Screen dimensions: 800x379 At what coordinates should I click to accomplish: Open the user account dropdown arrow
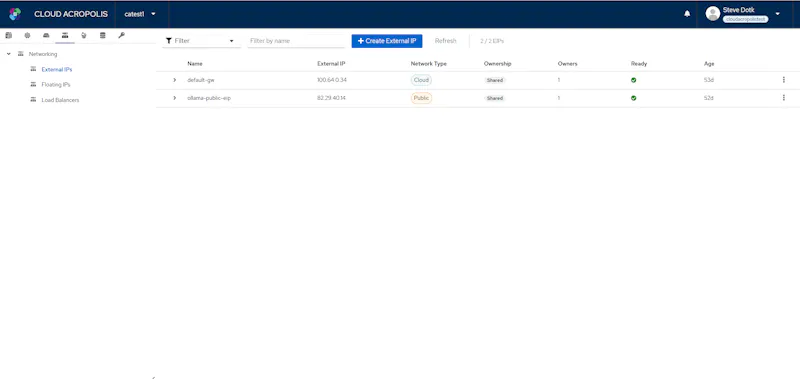778,14
